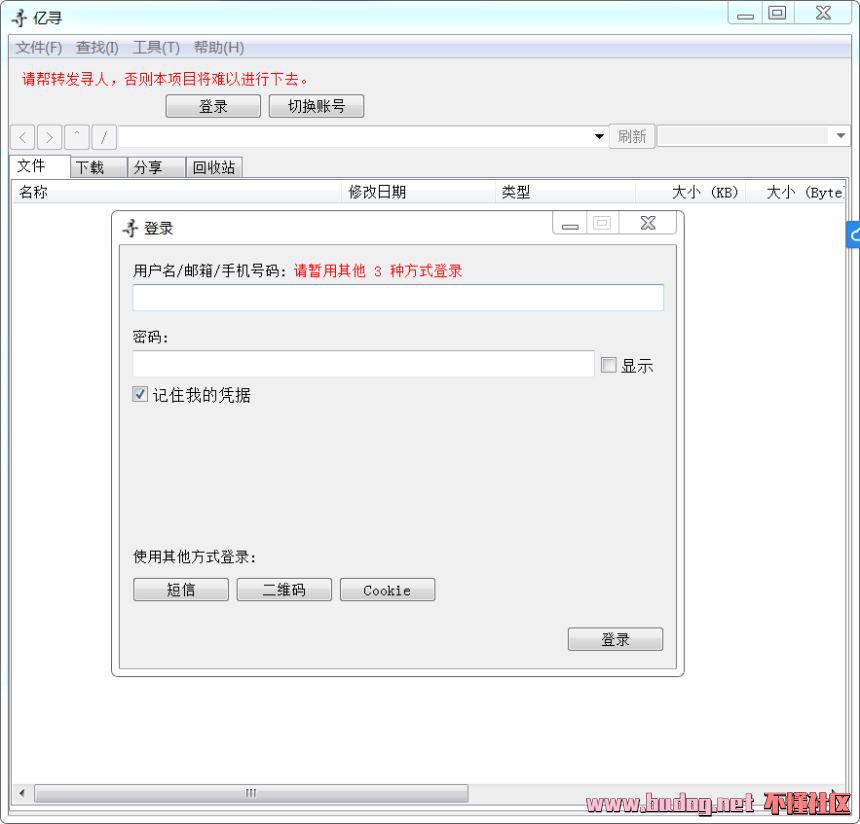
Task: Open the 查找(I) menu
Action: (97, 48)
